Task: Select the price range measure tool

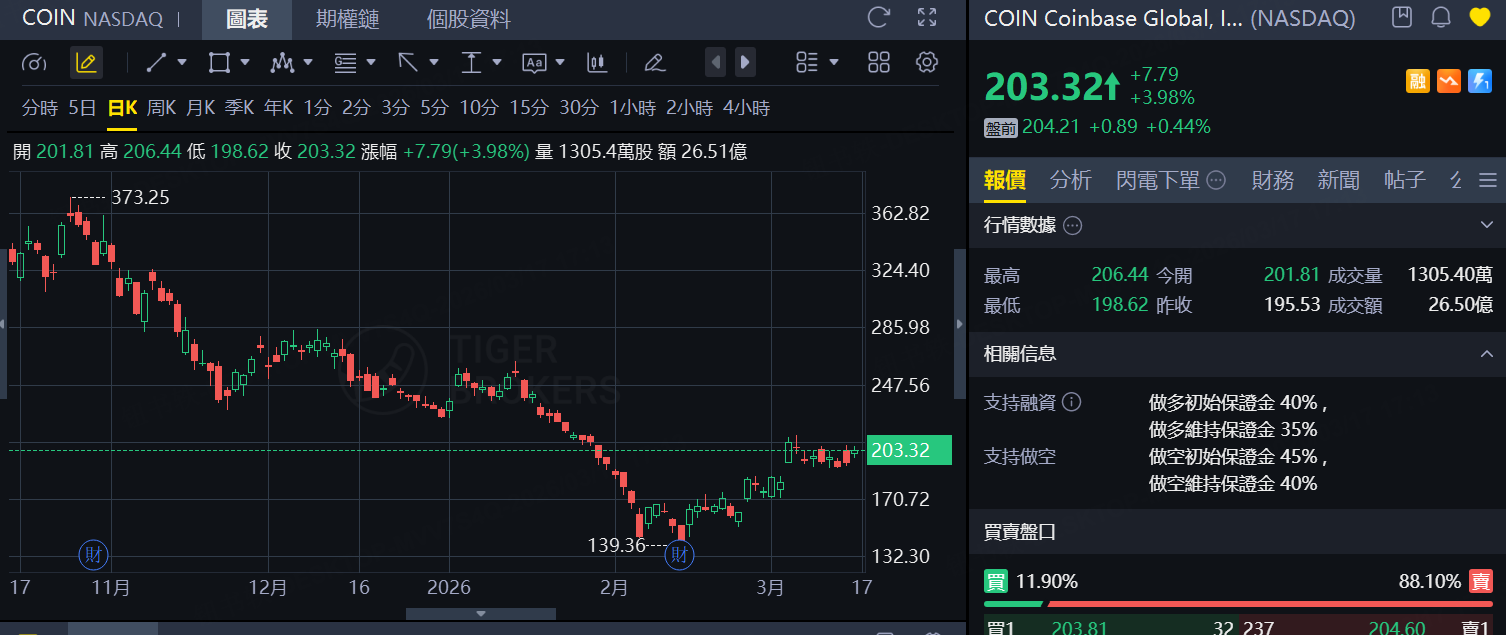Action: (471, 63)
